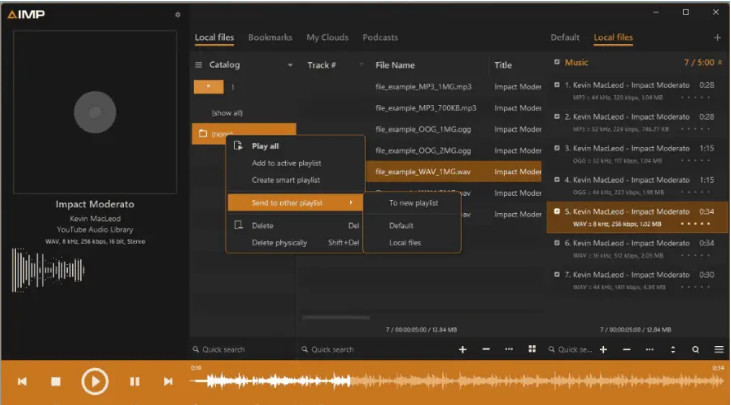The image size is (731, 405).
Task: Click Play all icon in context menu
Action: (x=238, y=146)
